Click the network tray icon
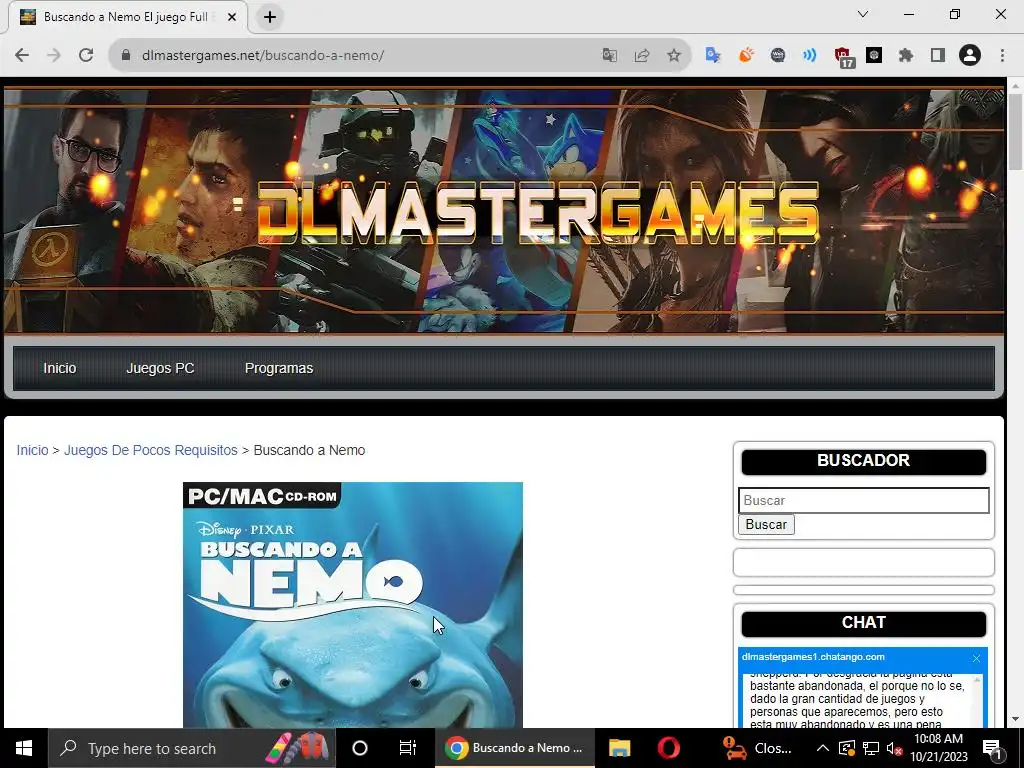 871,748
